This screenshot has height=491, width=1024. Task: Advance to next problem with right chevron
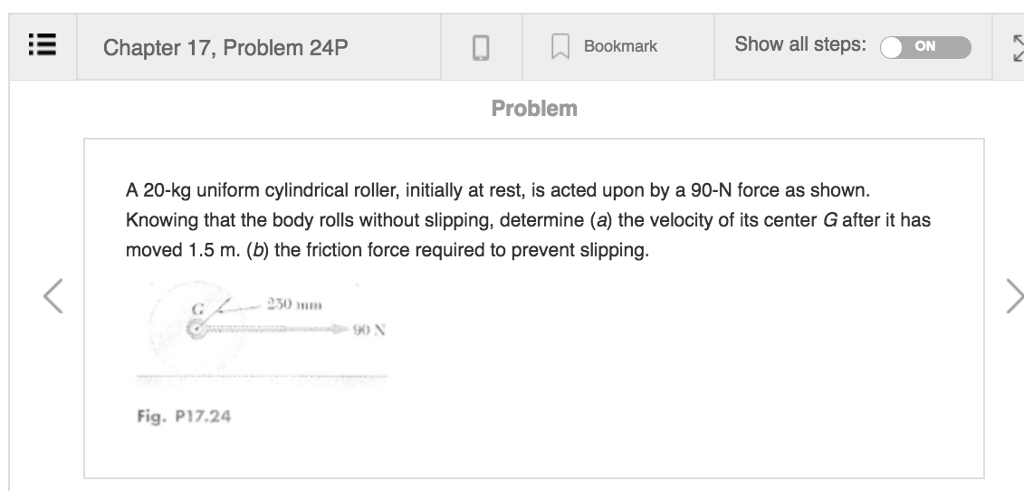click(1015, 296)
